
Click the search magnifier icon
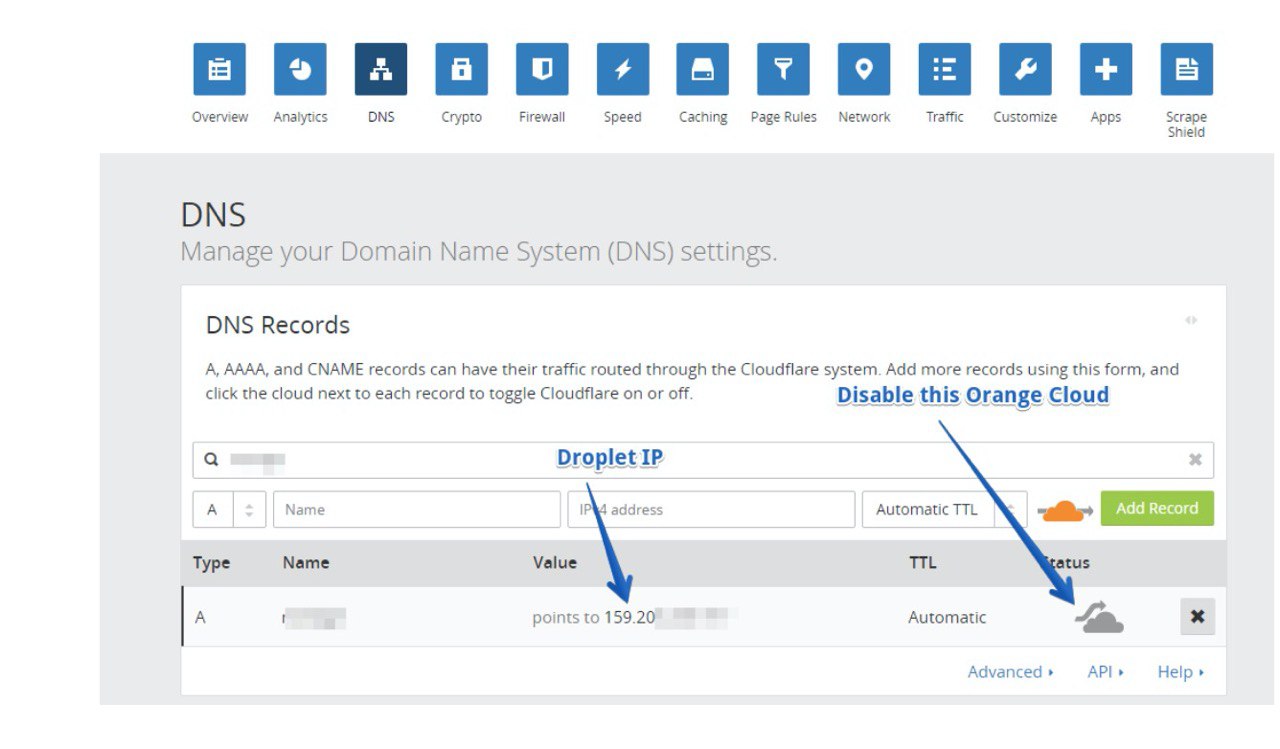click(211, 460)
